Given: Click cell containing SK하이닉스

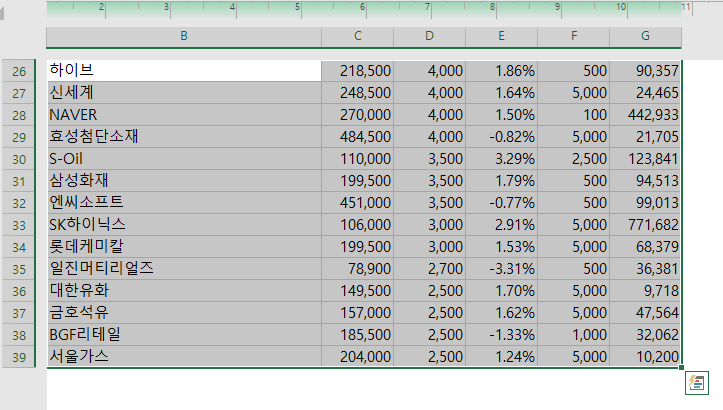Looking at the screenshot, I should [x=184, y=225].
